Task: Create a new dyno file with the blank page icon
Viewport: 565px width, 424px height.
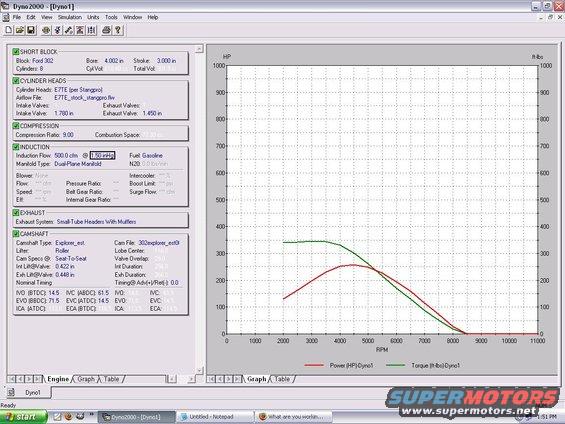Action: tap(8, 30)
